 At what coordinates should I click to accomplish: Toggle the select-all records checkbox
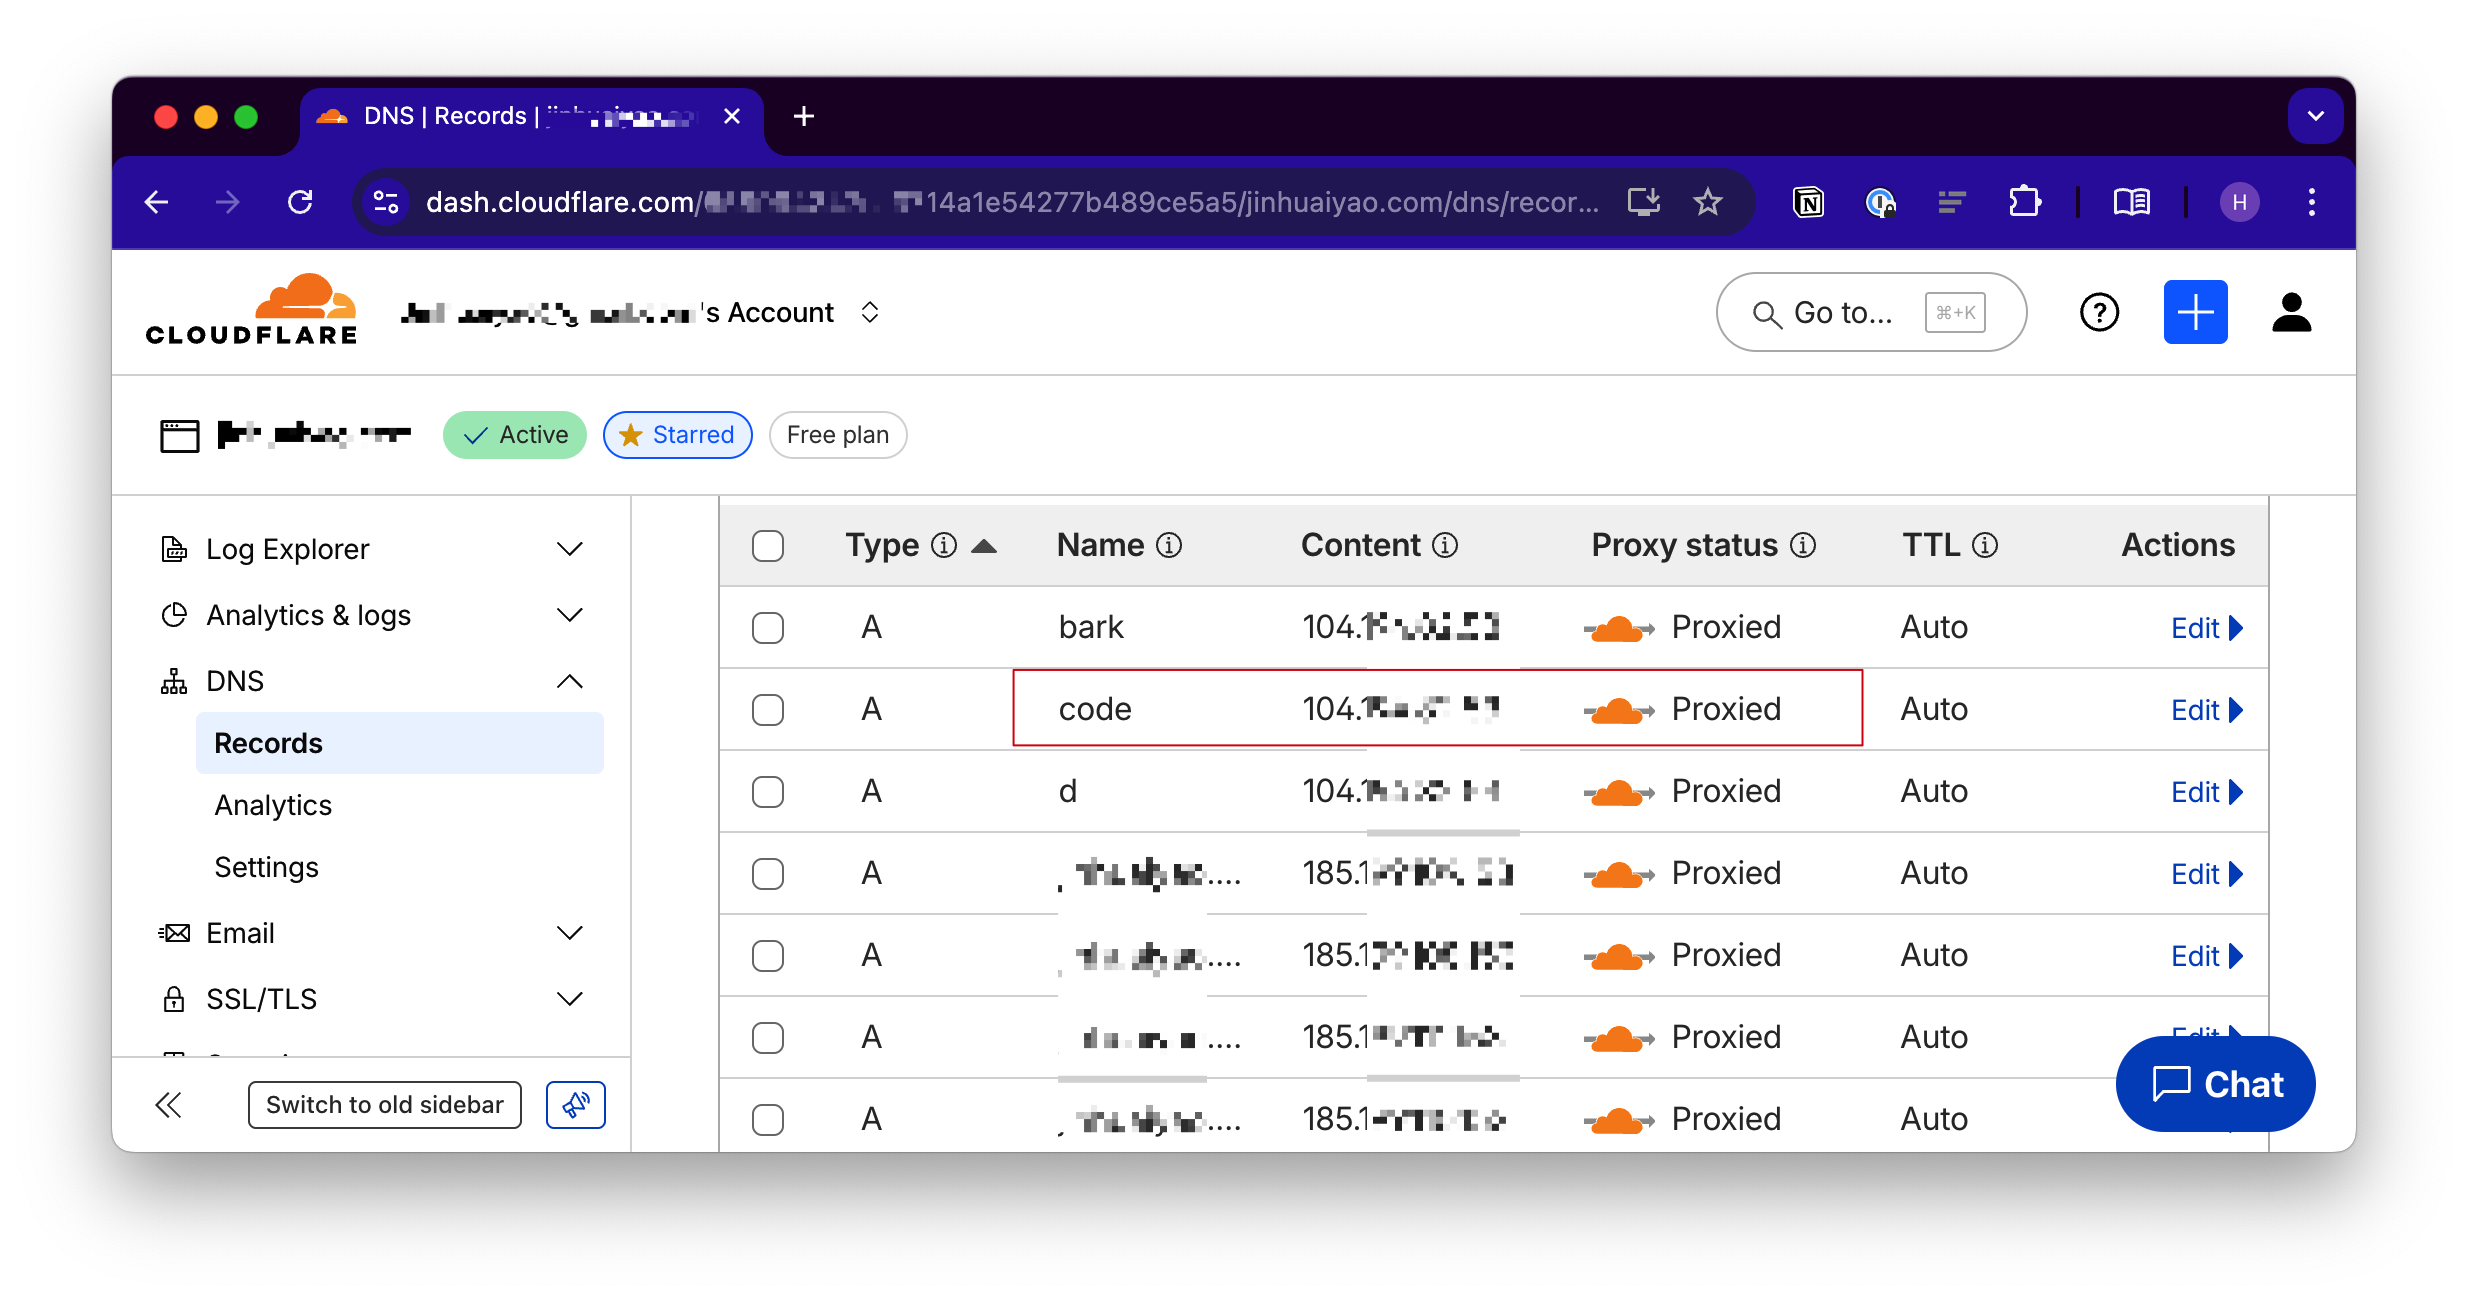tap(768, 546)
